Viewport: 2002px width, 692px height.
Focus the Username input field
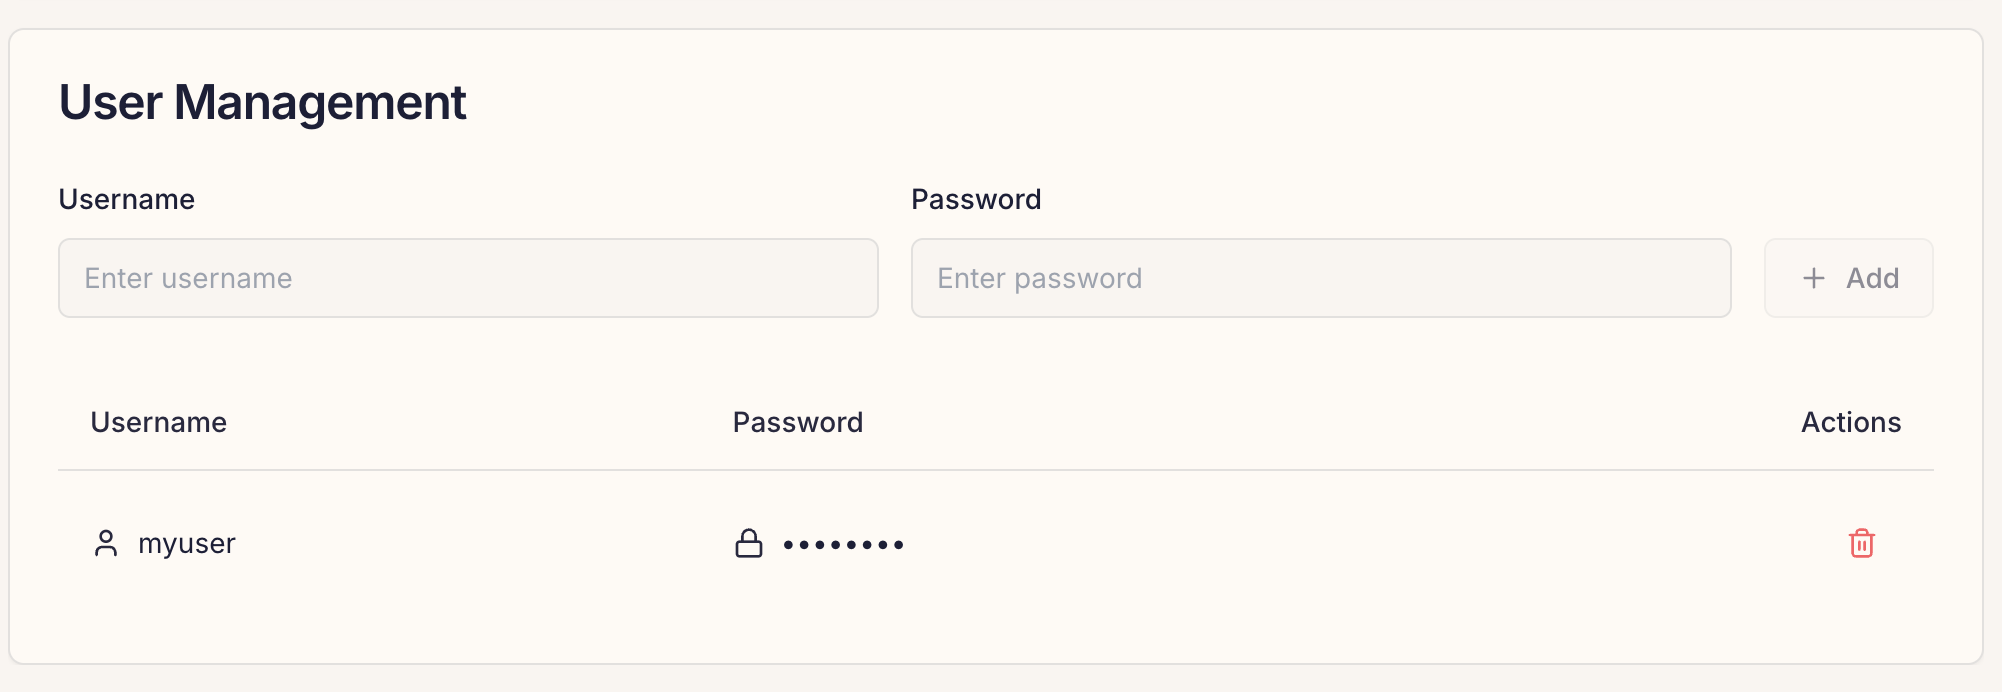(468, 278)
